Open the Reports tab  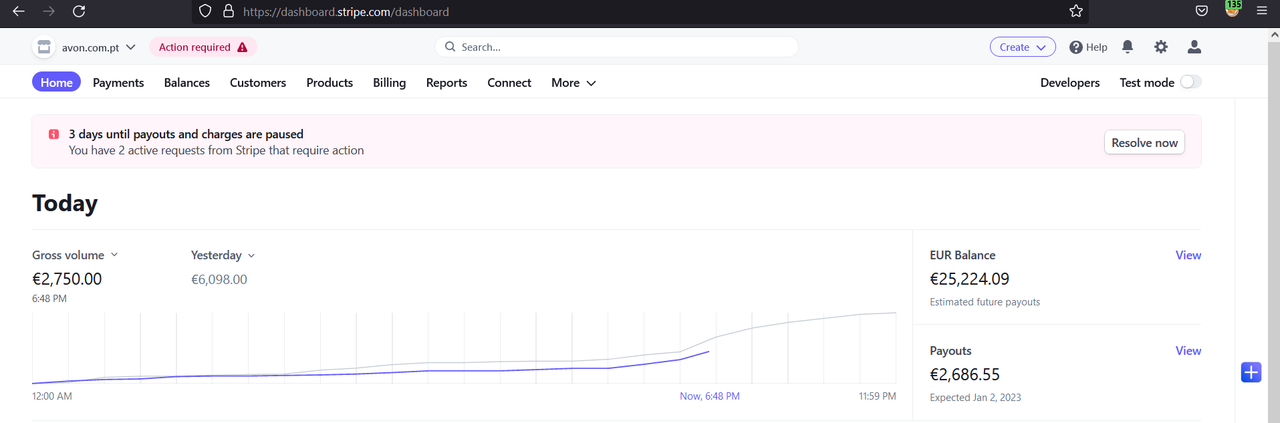(x=447, y=83)
